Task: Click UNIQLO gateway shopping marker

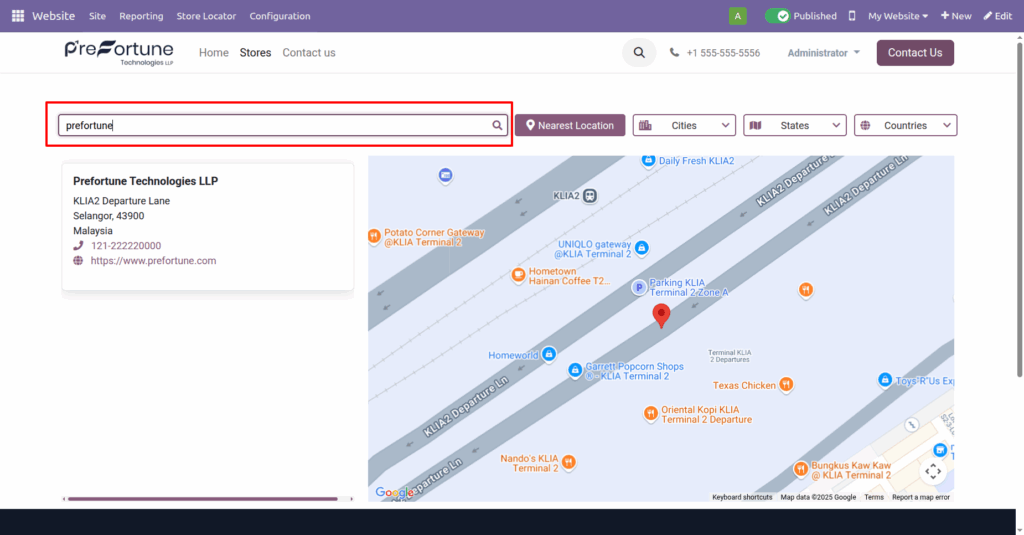Action: pos(641,248)
